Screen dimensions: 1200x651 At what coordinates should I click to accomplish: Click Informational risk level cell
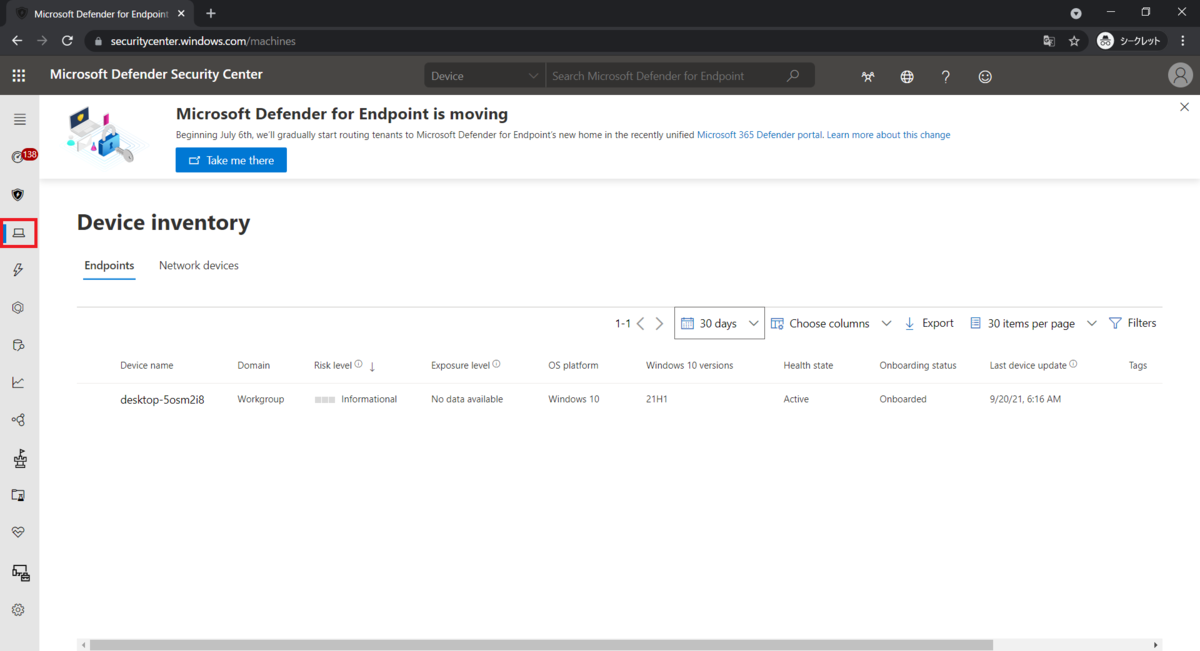(x=356, y=399)
